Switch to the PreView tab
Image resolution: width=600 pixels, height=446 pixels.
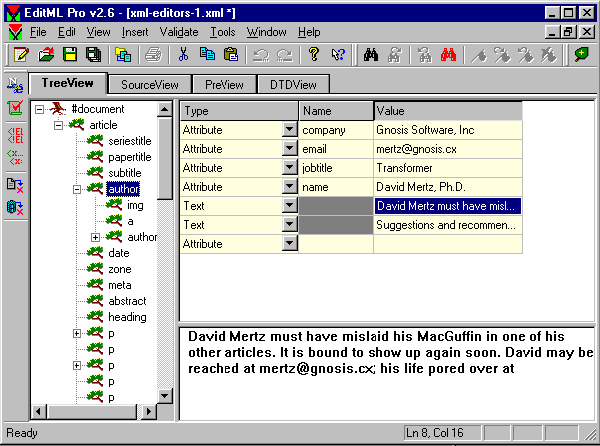click(x=224, y=85)
